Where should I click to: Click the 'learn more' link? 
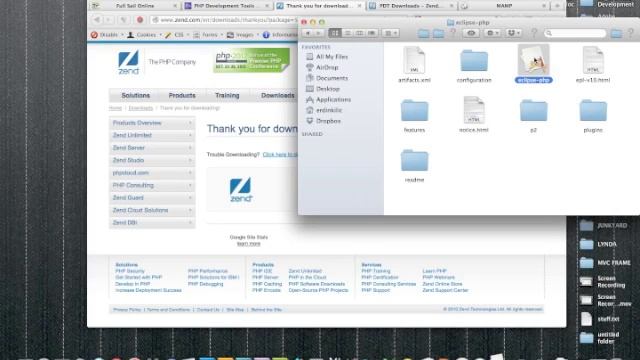click(x=248, y=244)
